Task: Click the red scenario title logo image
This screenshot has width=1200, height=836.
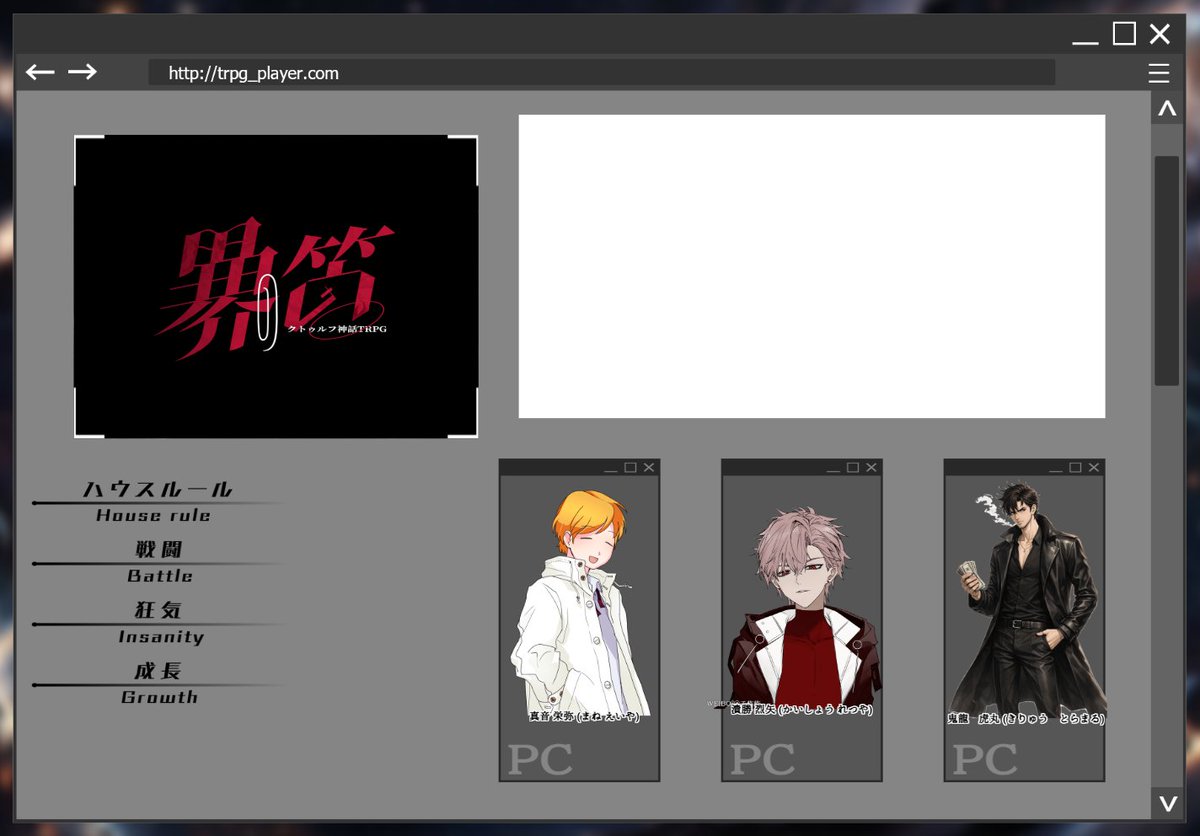Action: 276,286
